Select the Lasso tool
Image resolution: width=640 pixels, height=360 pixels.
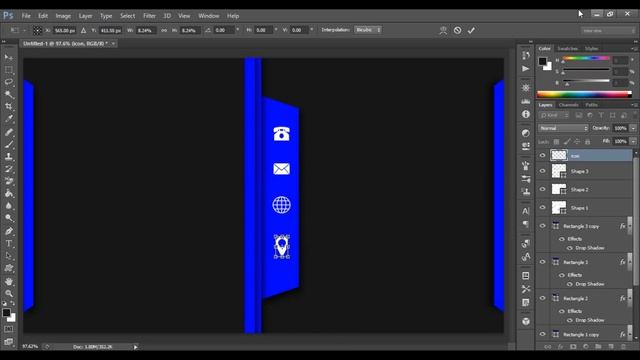coord(9,82)
